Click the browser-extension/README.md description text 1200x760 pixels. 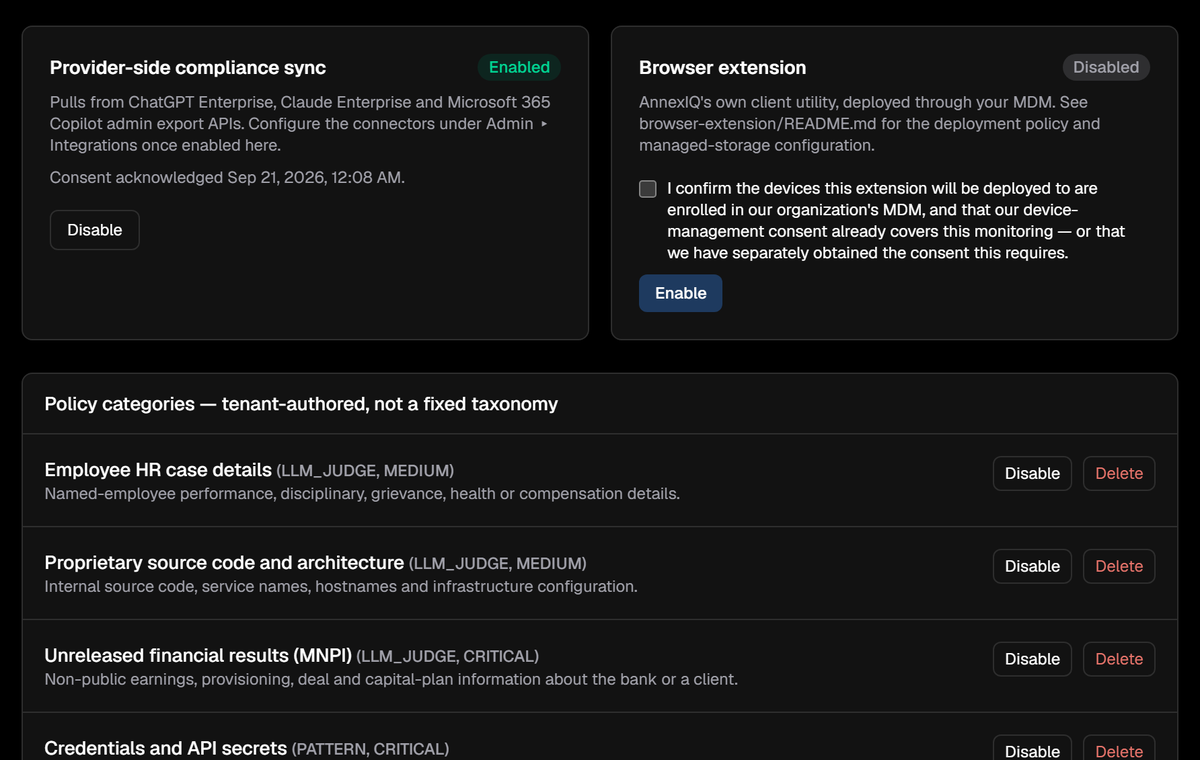(x=869, y=124)
